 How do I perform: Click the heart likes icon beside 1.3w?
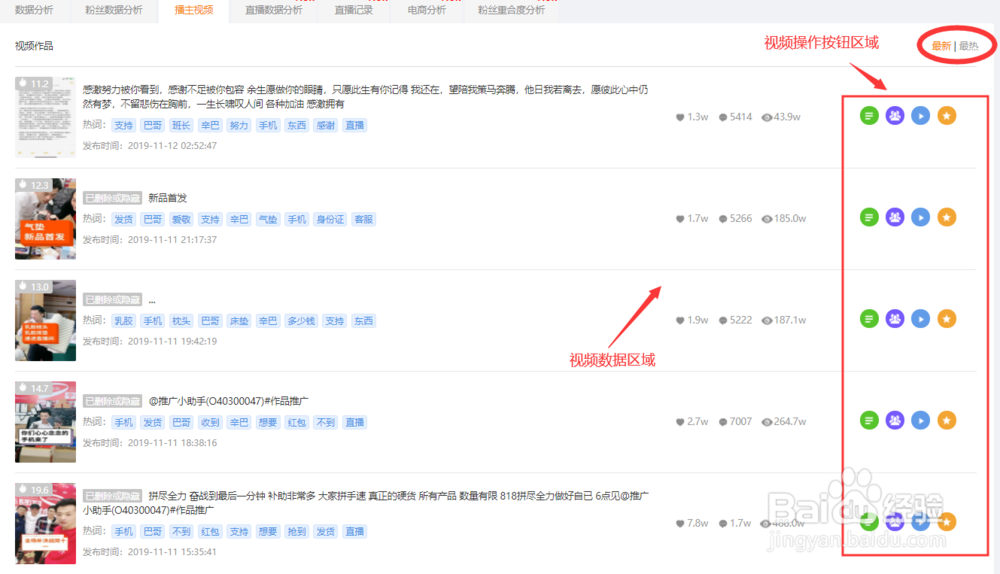[680, 117]
